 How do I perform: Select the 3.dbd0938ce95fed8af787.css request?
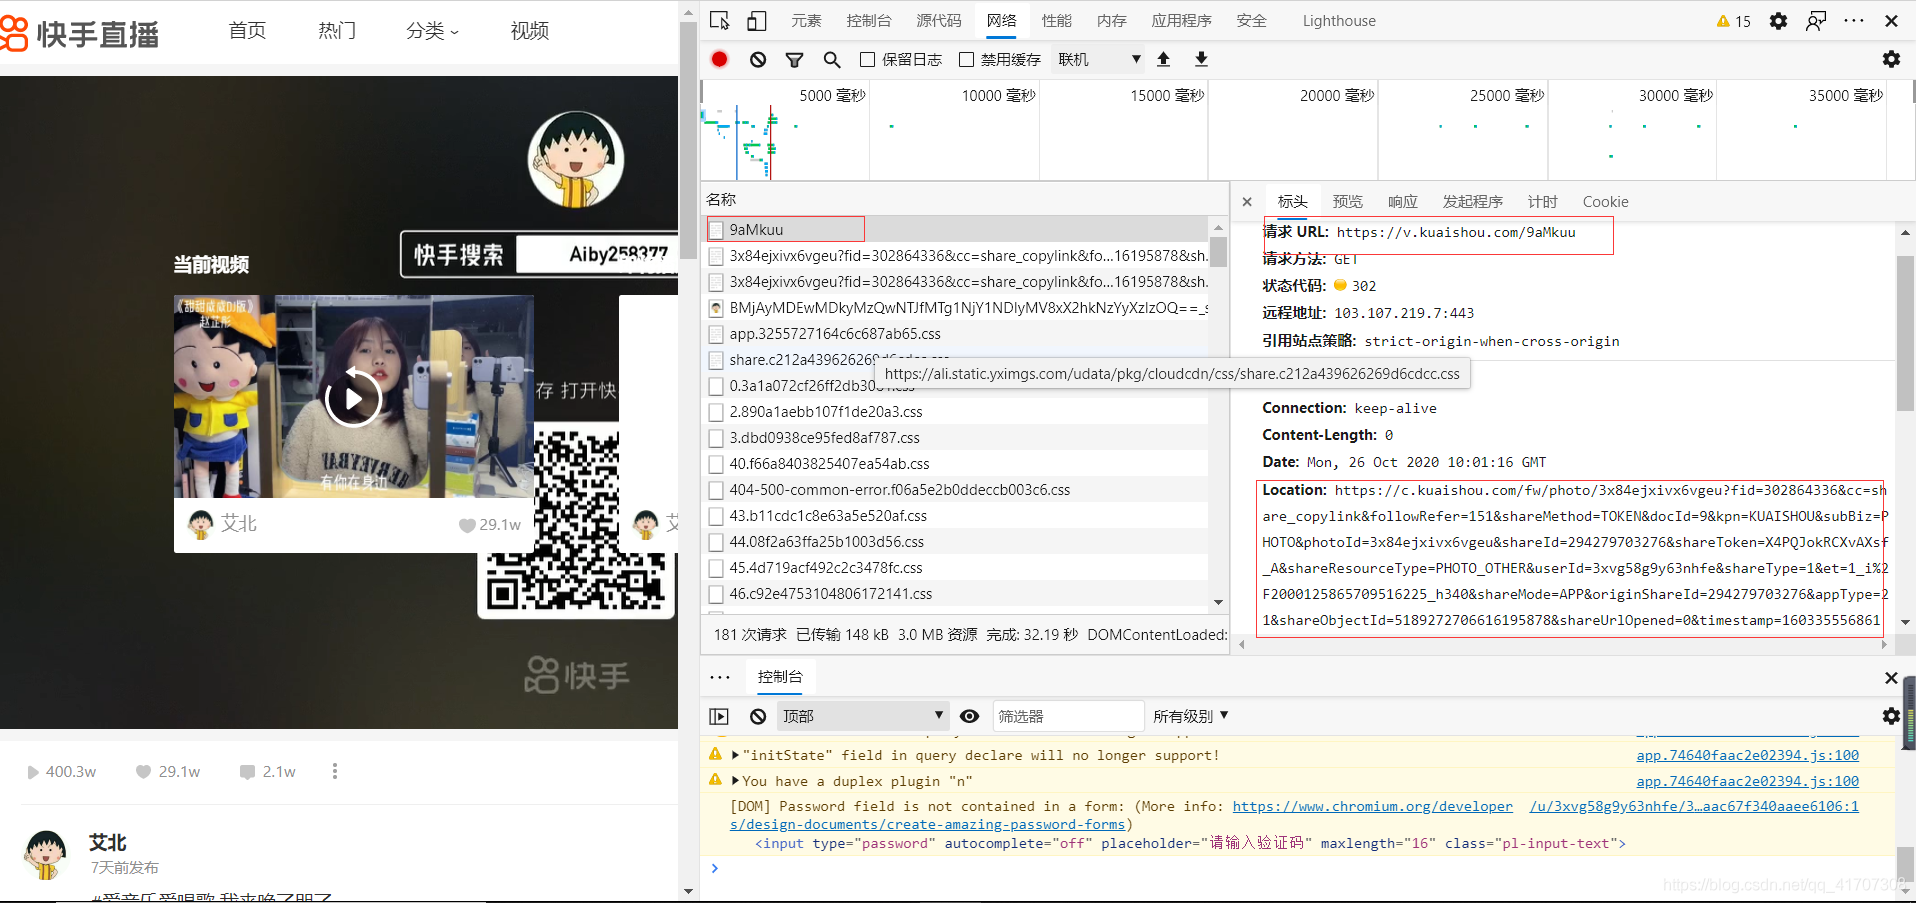point(955,438)
